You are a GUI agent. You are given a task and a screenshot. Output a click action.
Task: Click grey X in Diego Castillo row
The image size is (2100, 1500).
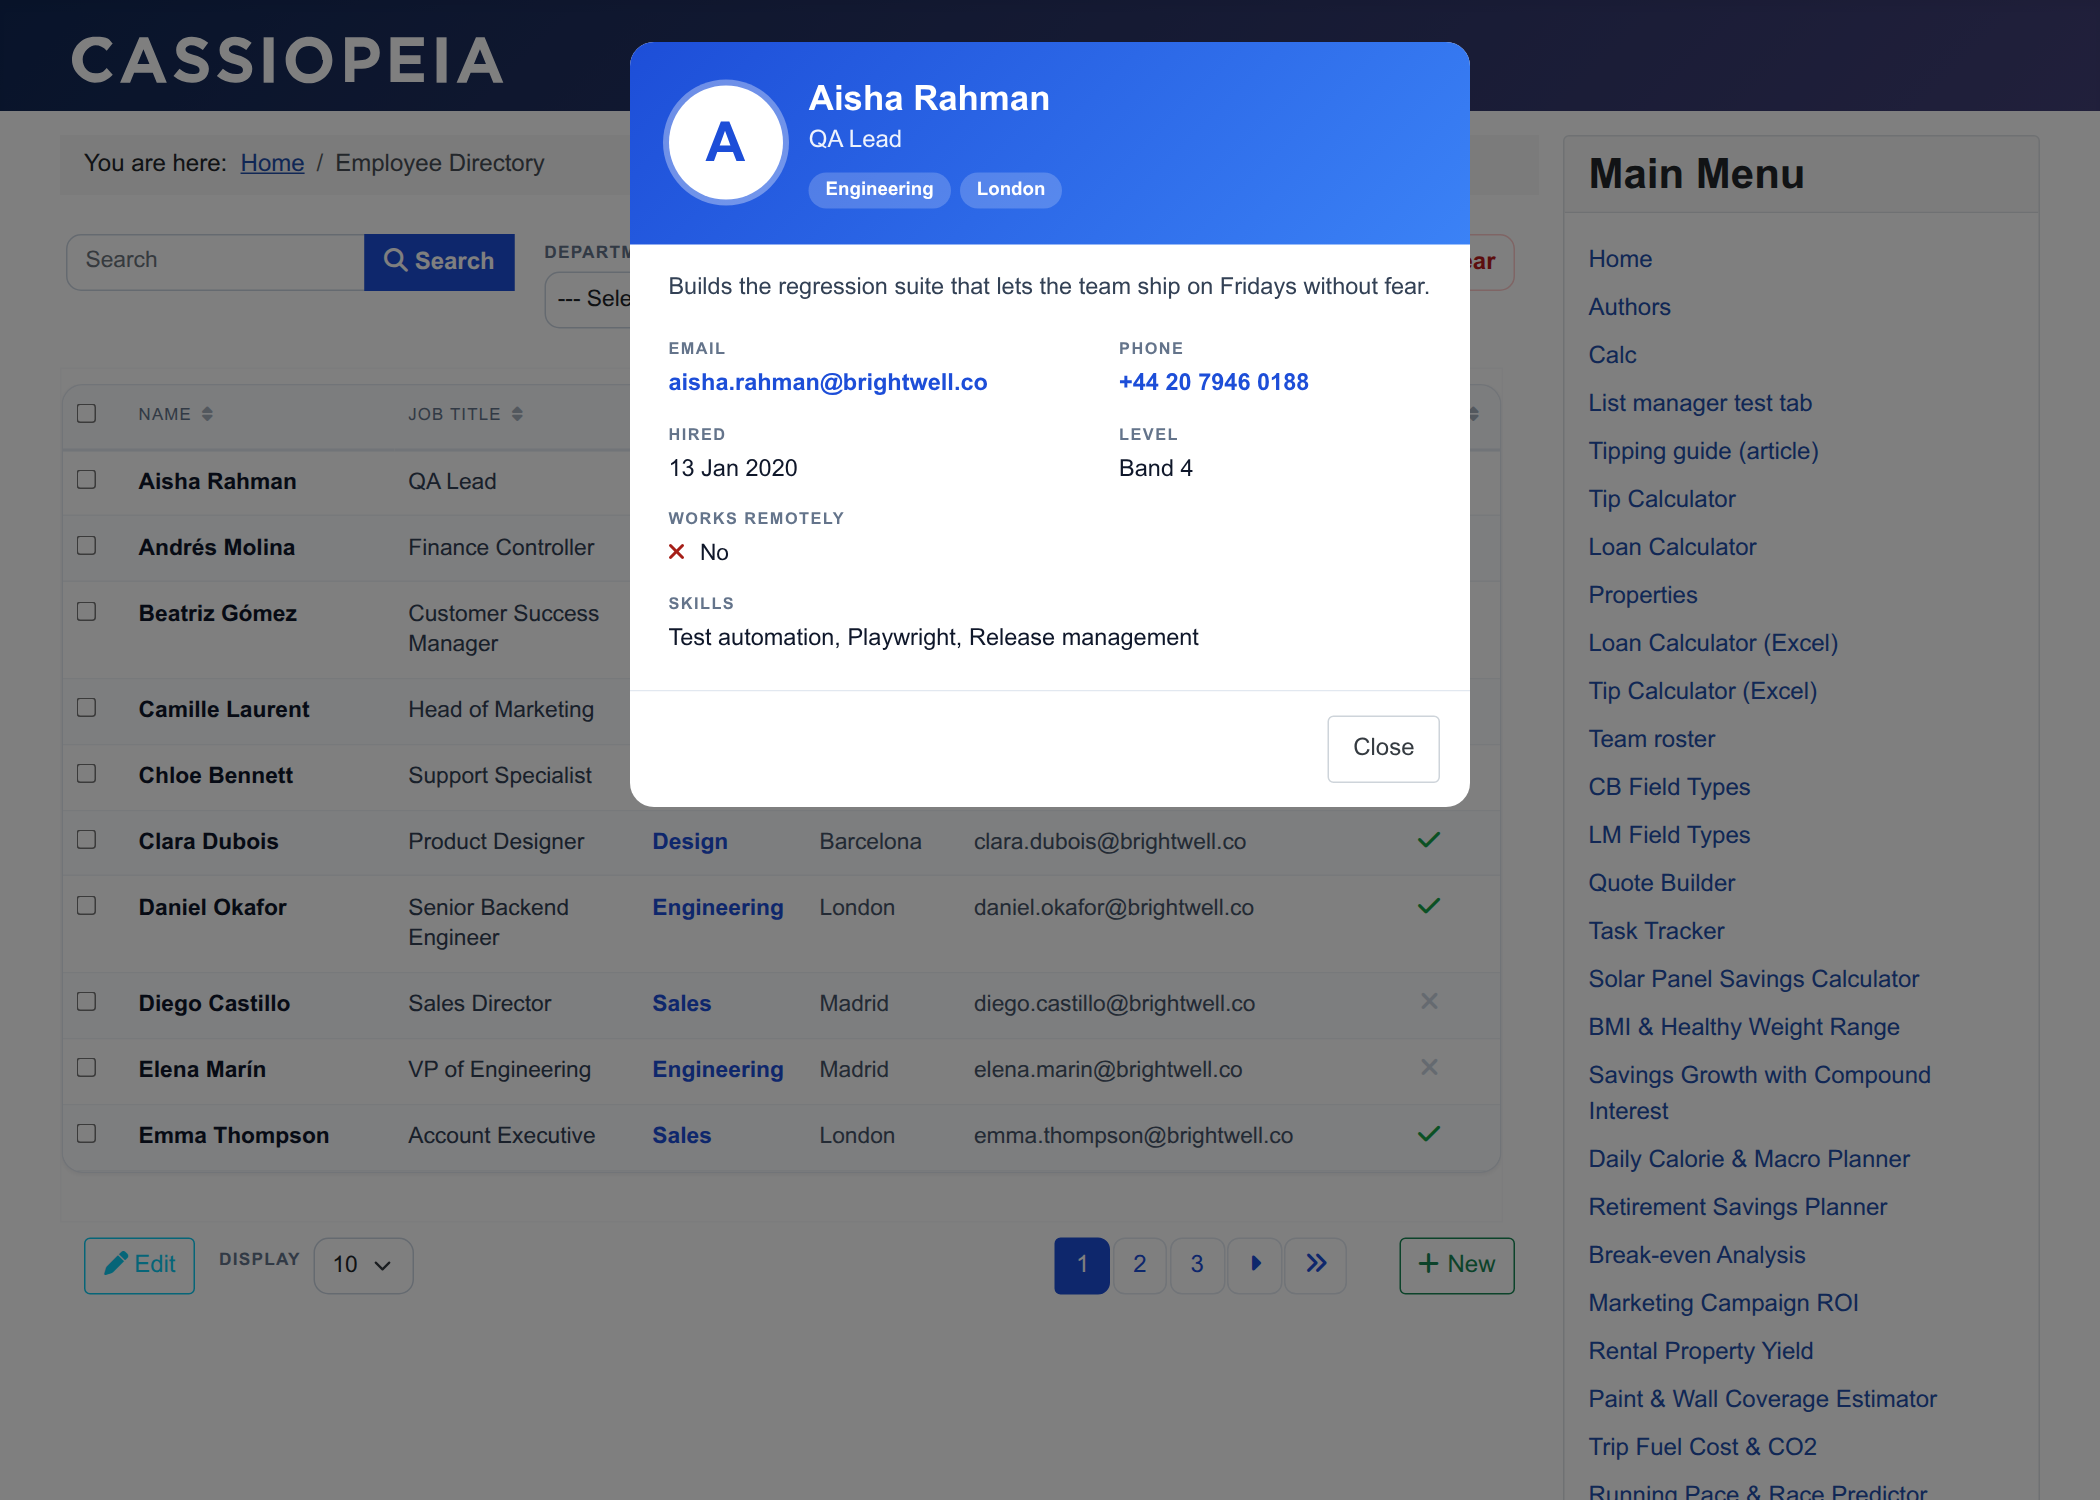(x=1429, y=1001)
